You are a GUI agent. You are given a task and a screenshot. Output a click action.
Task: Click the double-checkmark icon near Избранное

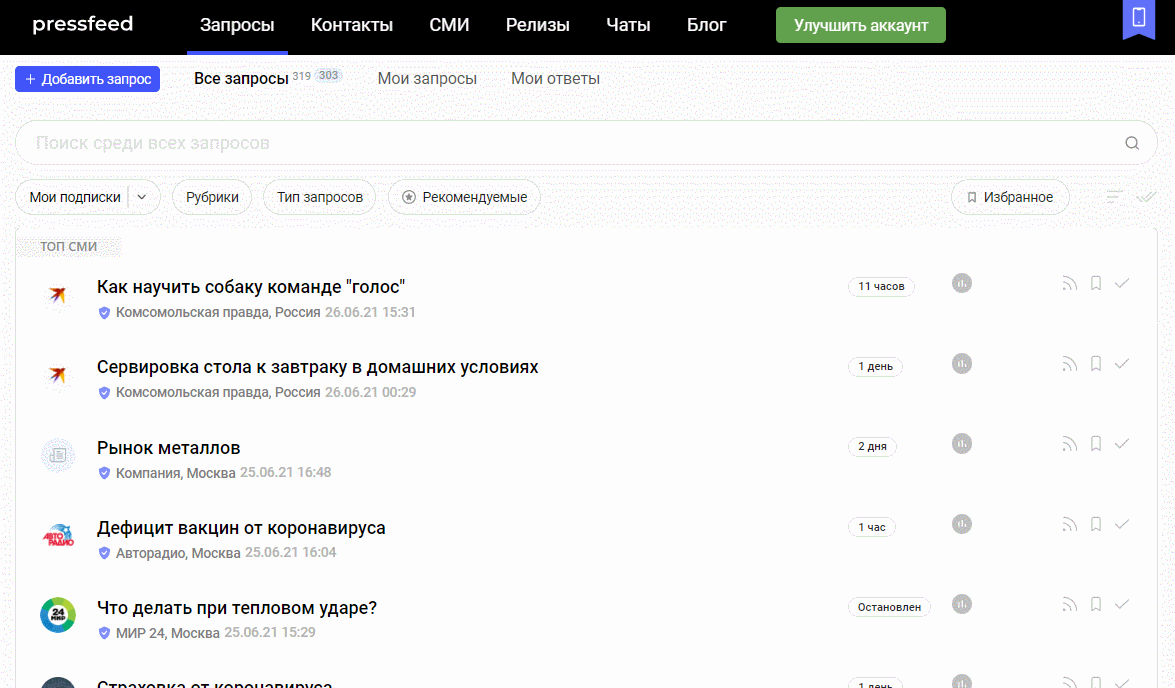[x=1145, y=197]
